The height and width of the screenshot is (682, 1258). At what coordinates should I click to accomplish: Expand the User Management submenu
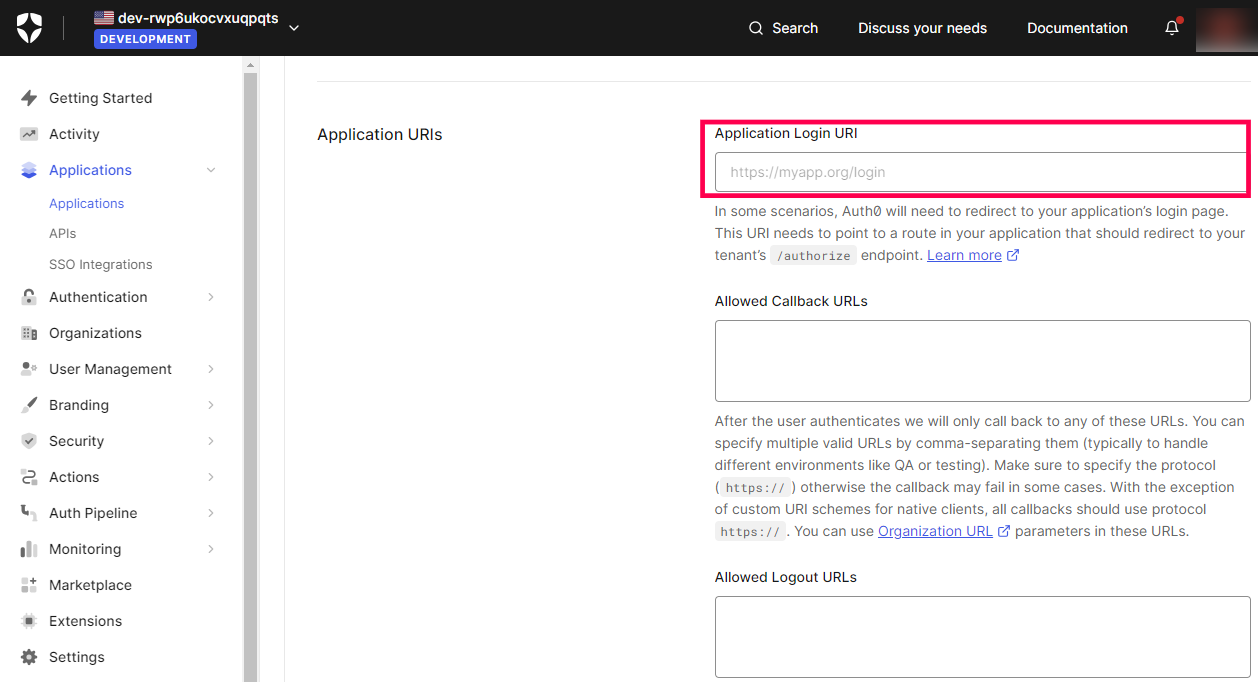[x=211, y=369]
